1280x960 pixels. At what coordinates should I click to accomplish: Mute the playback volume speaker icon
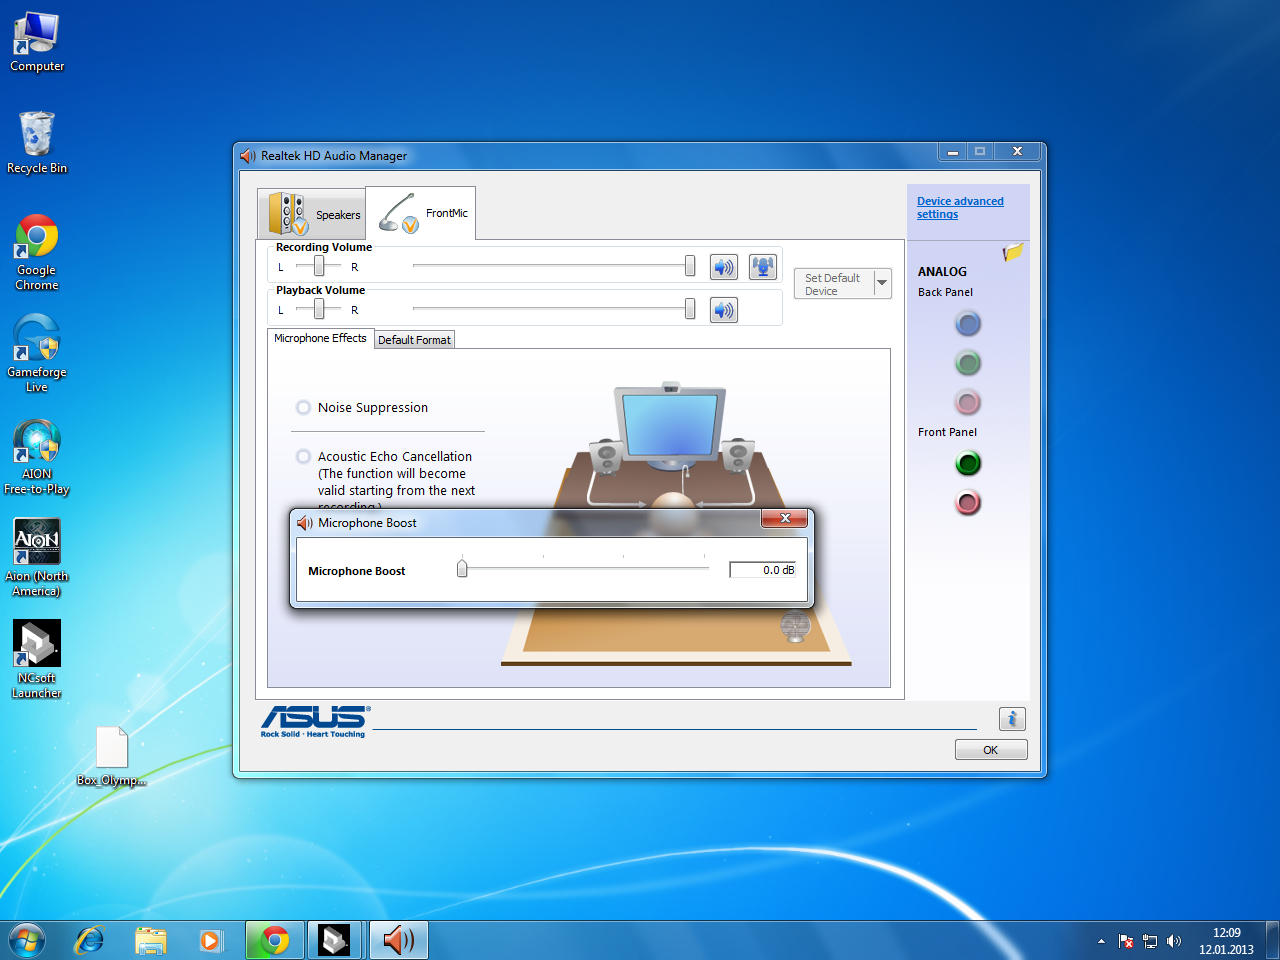tap(724, 310)
